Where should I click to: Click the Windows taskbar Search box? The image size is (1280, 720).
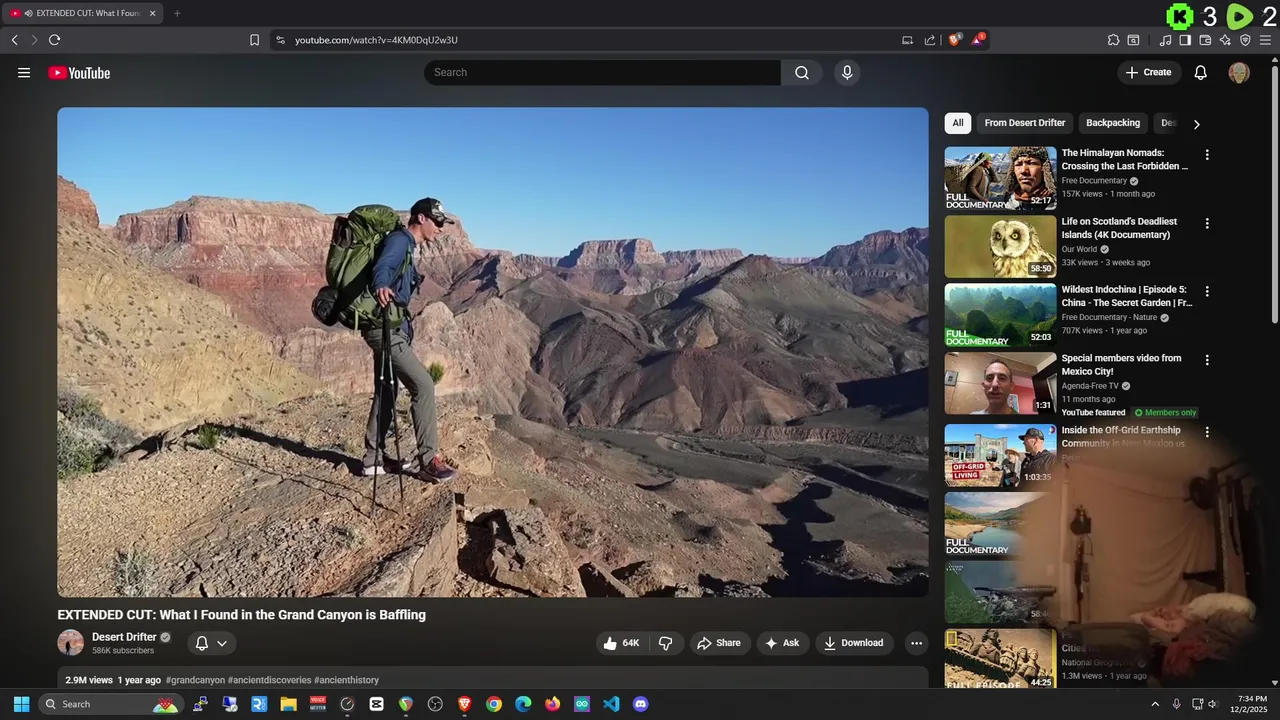[x=110, y=704]
